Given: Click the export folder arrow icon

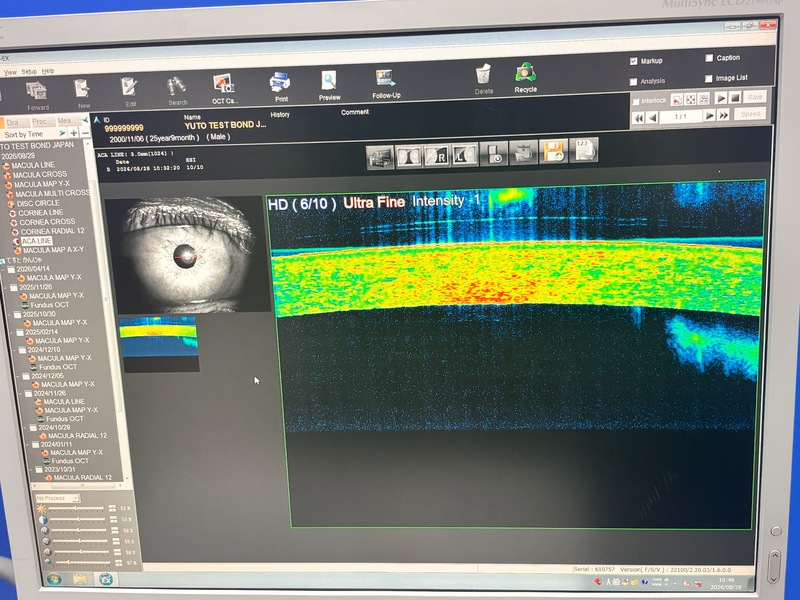Looking at the screenshot, I should pos(524,153).
